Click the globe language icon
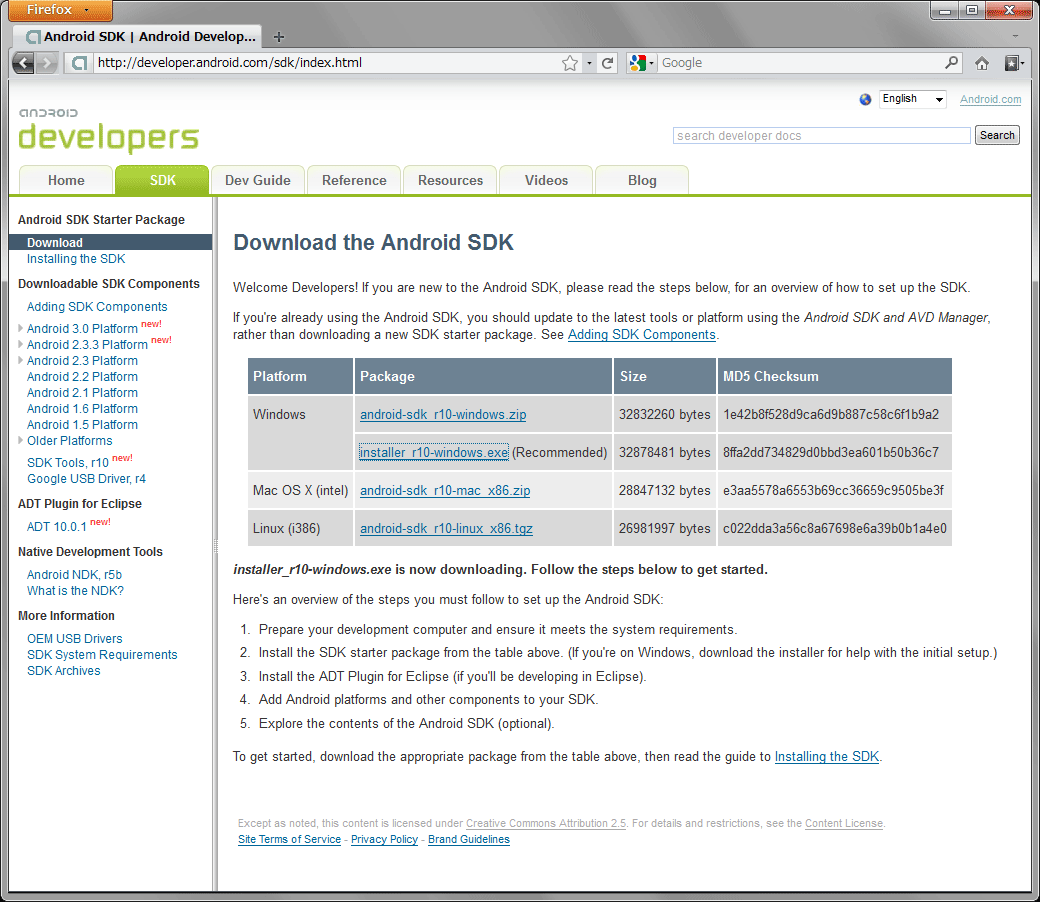Screen dimensions: 1040x902 pos(865,99)
